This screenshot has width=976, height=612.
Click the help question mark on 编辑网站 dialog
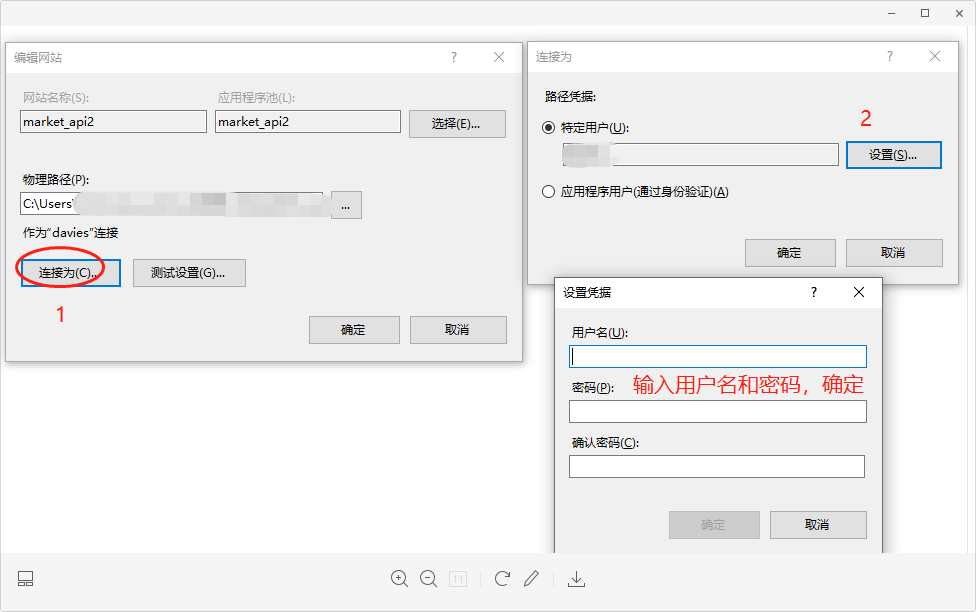[x=454, y=57]
